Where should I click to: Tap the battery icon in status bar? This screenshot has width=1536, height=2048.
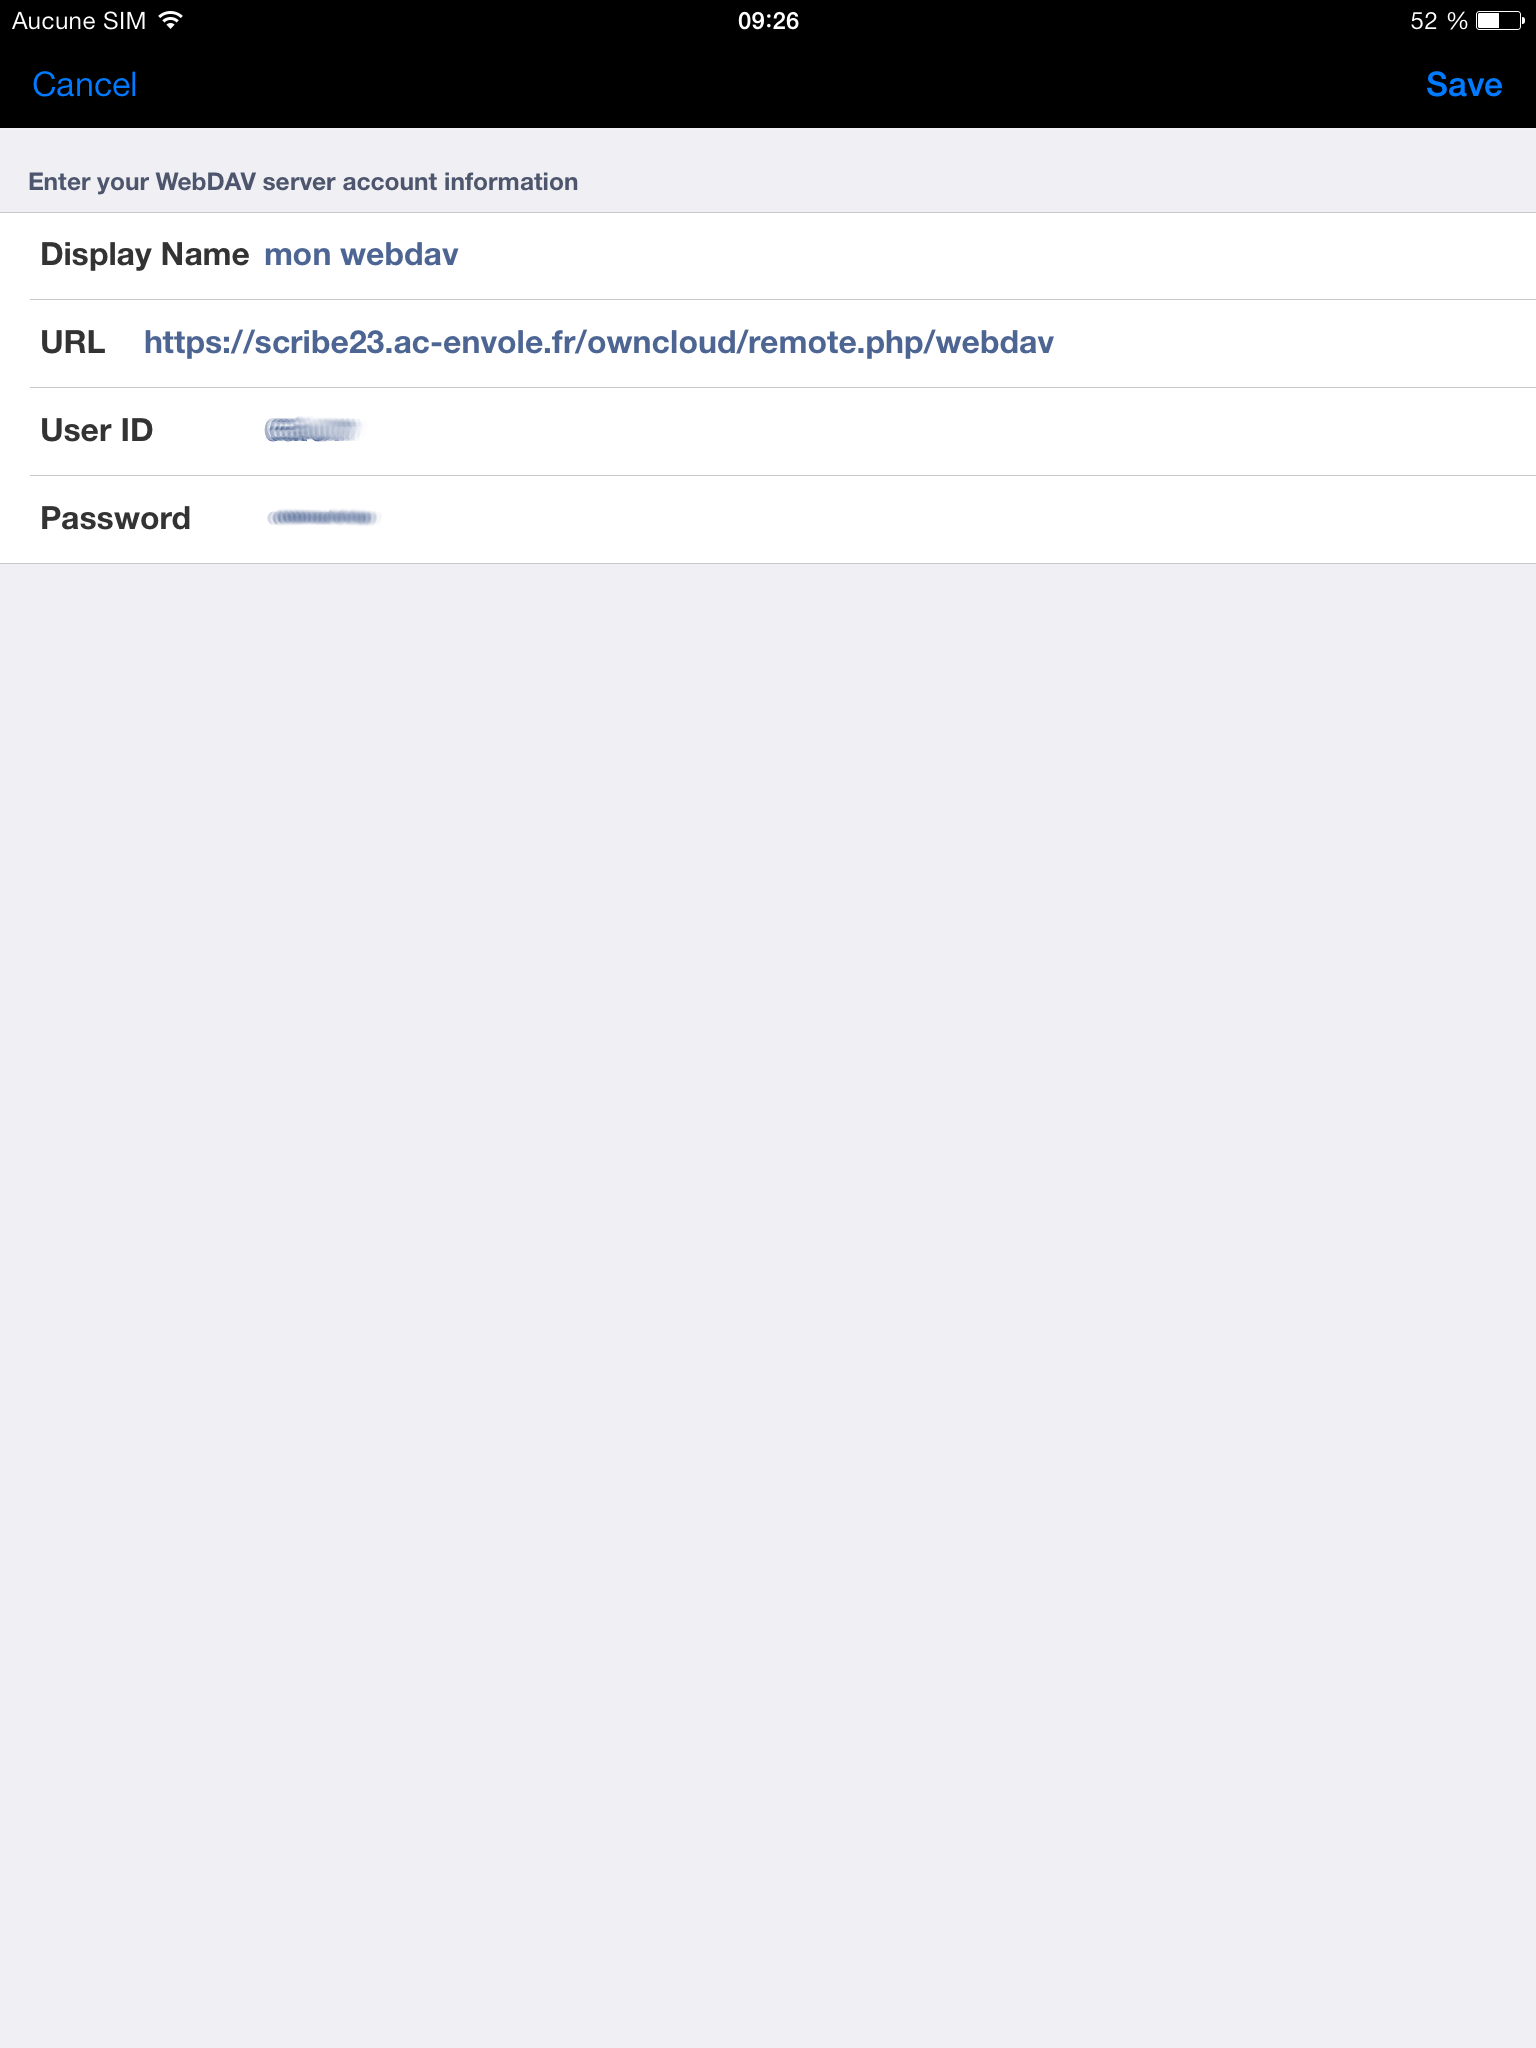point(1500,21)
